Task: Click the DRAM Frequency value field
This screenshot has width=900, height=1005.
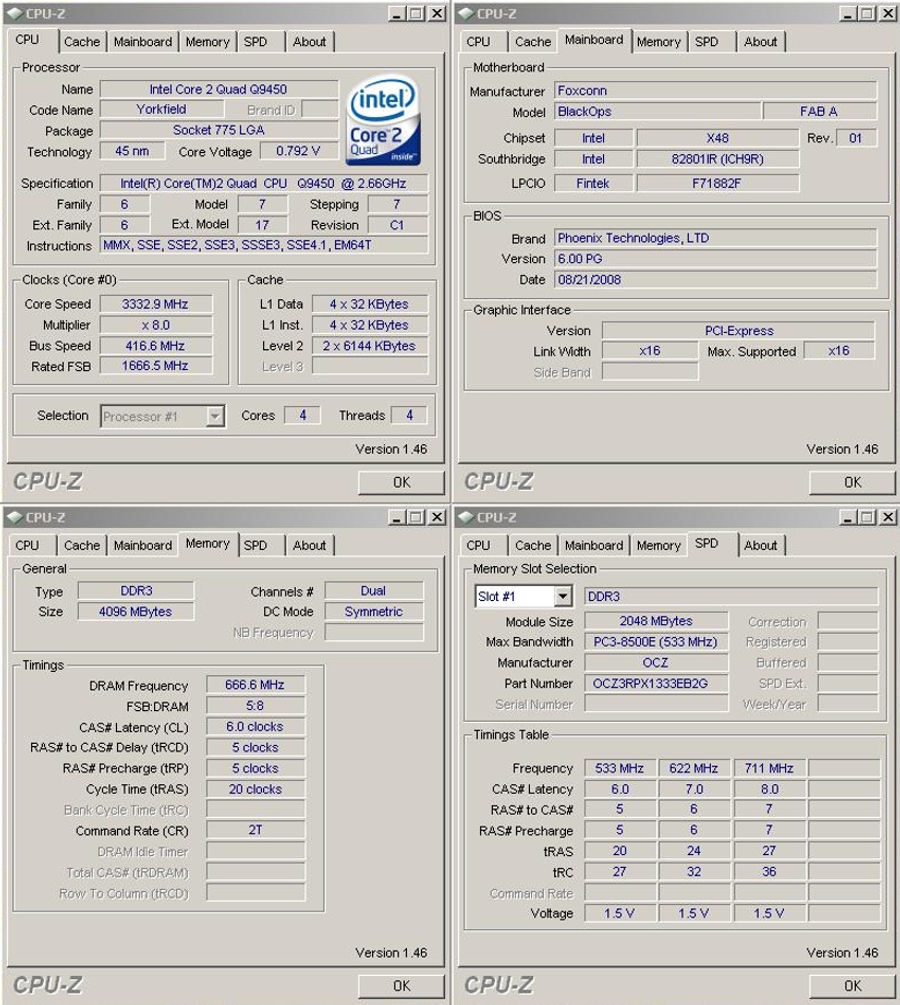Action: pyautogui.click(x=256, y=685)
